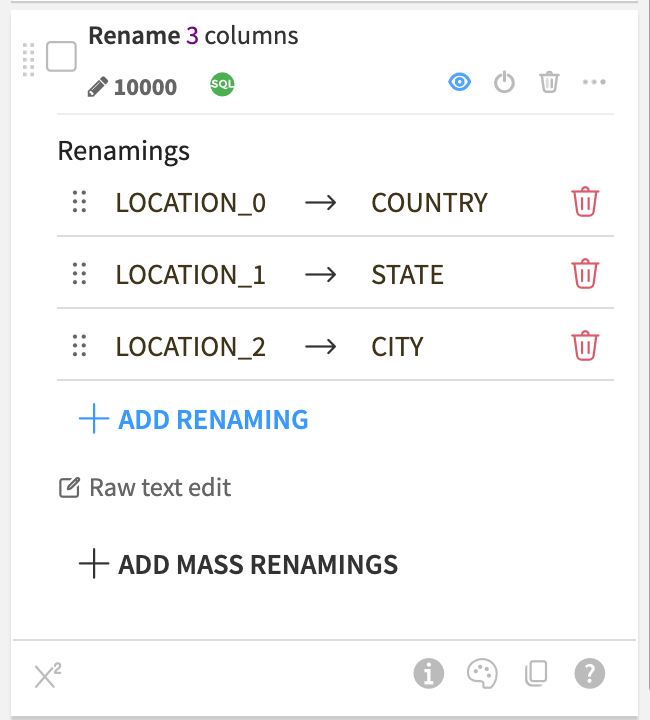
Task: Click the pencil icon beside 10000
Action: click(97, 87)
